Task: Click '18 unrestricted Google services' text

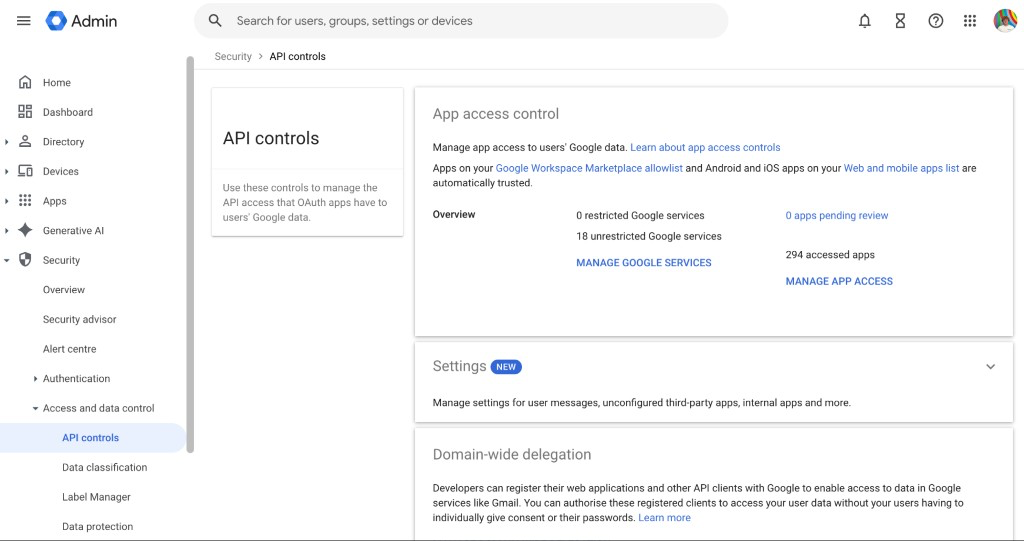Action: coord(649,236)
